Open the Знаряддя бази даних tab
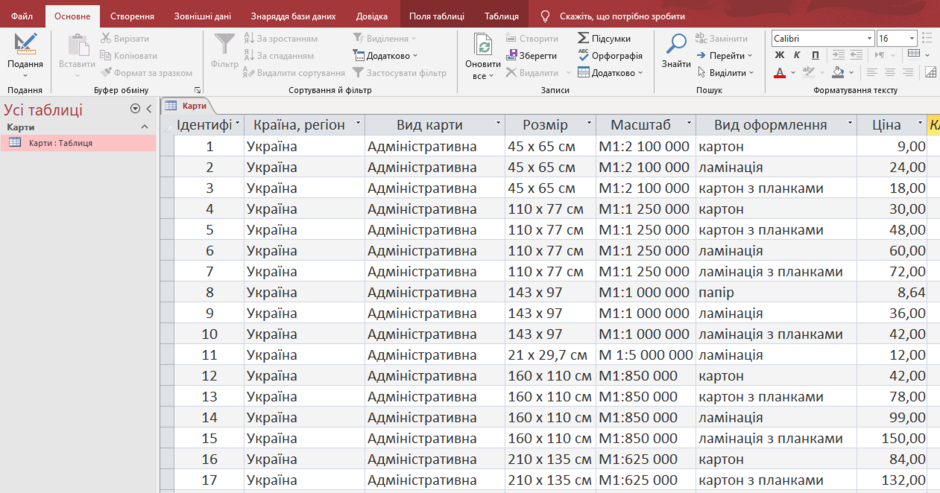Screen dimensions: 940x493 (293, 16)
